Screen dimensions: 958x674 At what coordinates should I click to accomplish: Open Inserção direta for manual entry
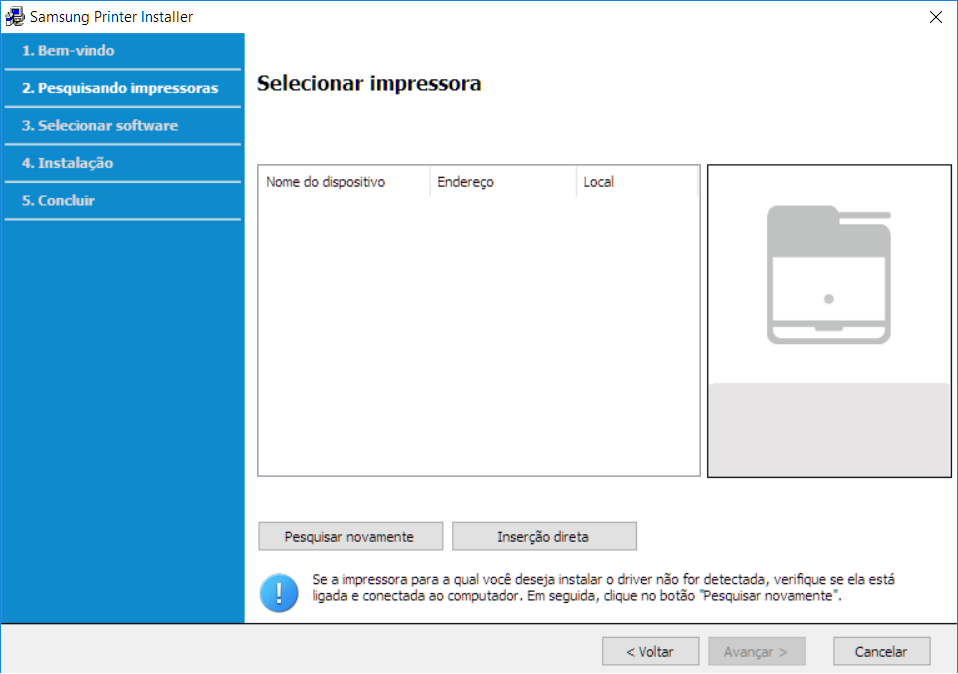coord(543,536)
